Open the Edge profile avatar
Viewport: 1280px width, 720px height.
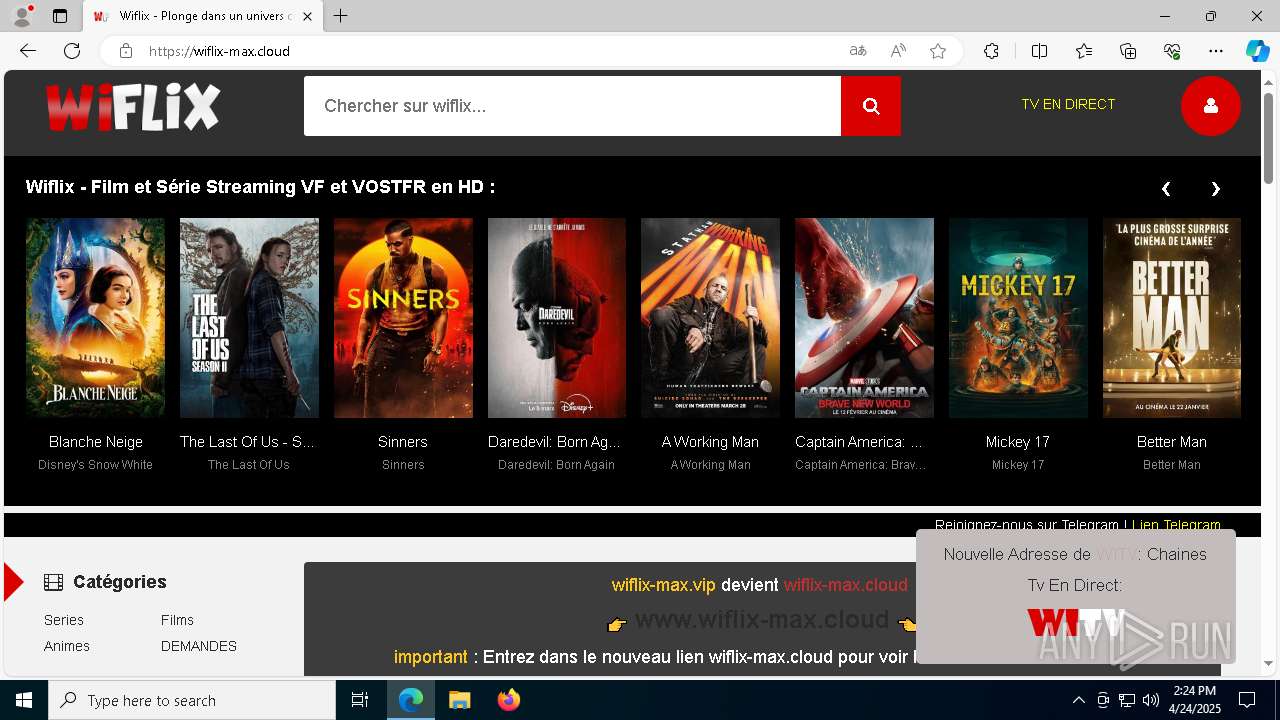[x=22, y=16]
